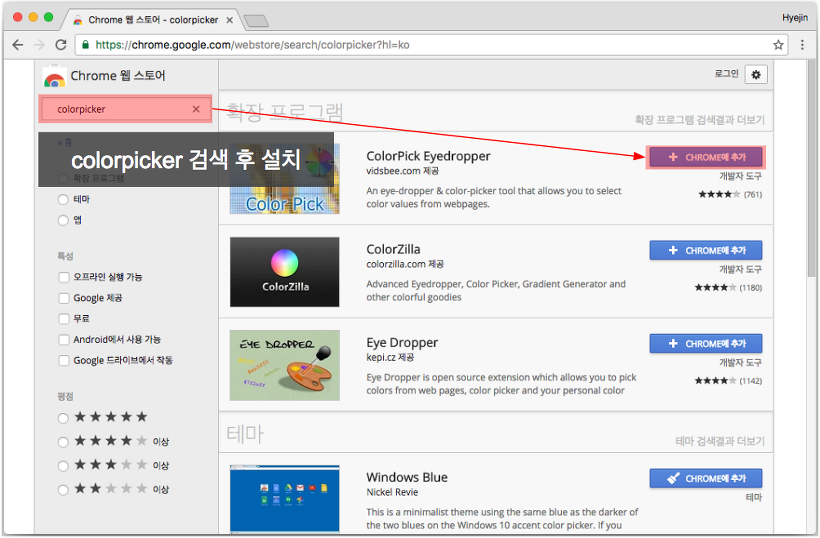820x538 pixels.
Task: Open web store settings gear
Action: 756,75
